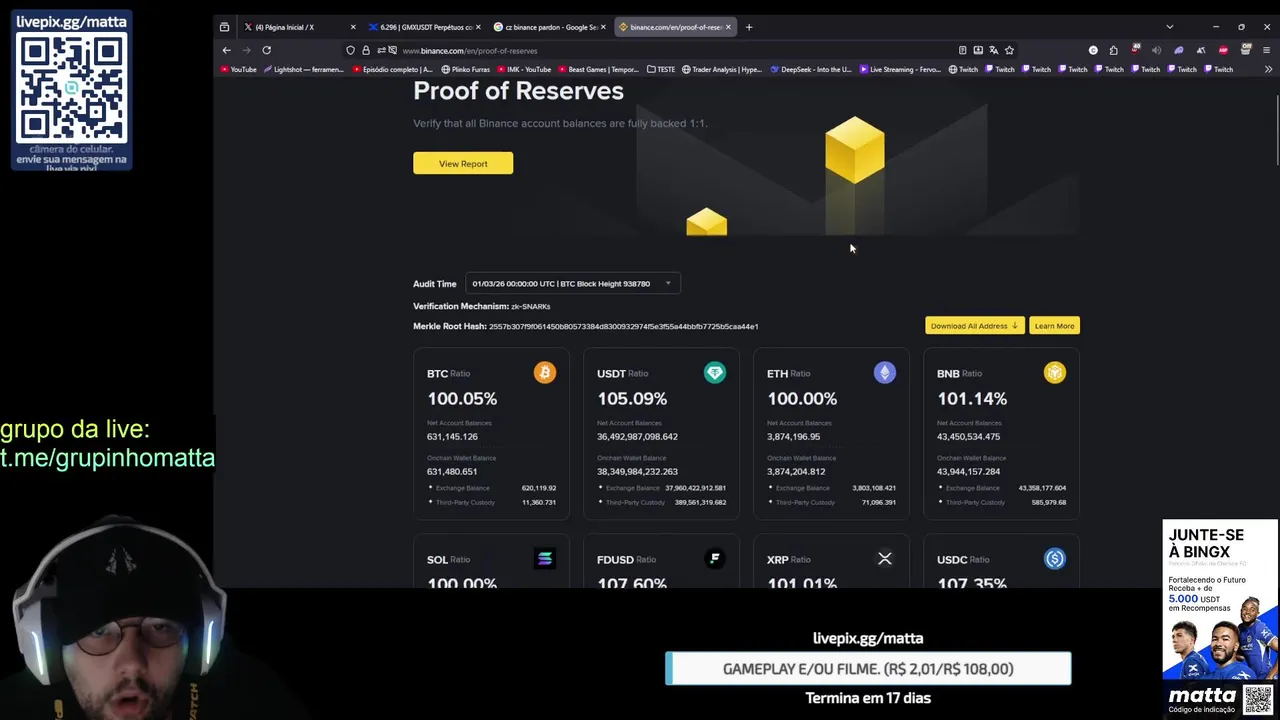Open the Plinko Furras bookmark
The image size is (1280, 720).
pos(465,69)
